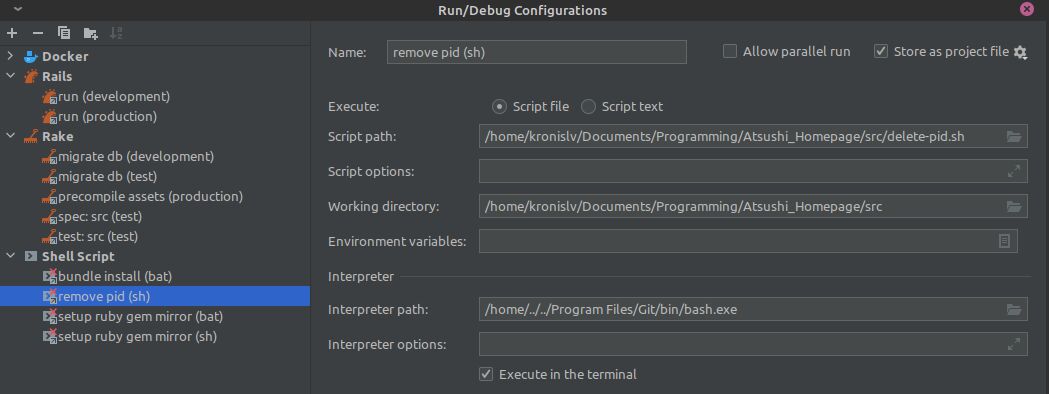Click icon beside run (production)
The image size is (1049, 394).
(x=50, y=117)
